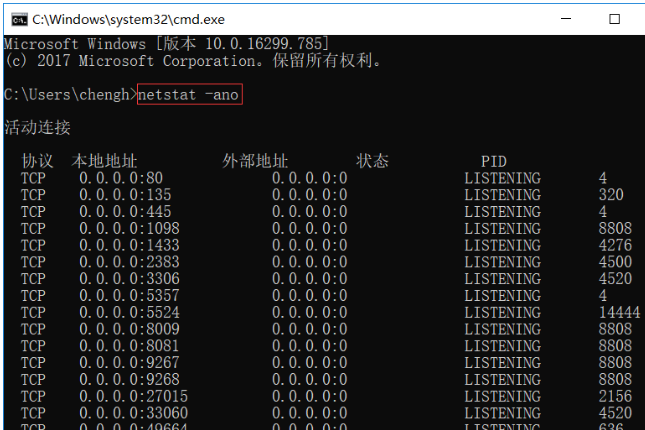The height and width of the screenshot is (430, 645).
Task: Click PID 4 in port 445 row
Action: point(603,212)
